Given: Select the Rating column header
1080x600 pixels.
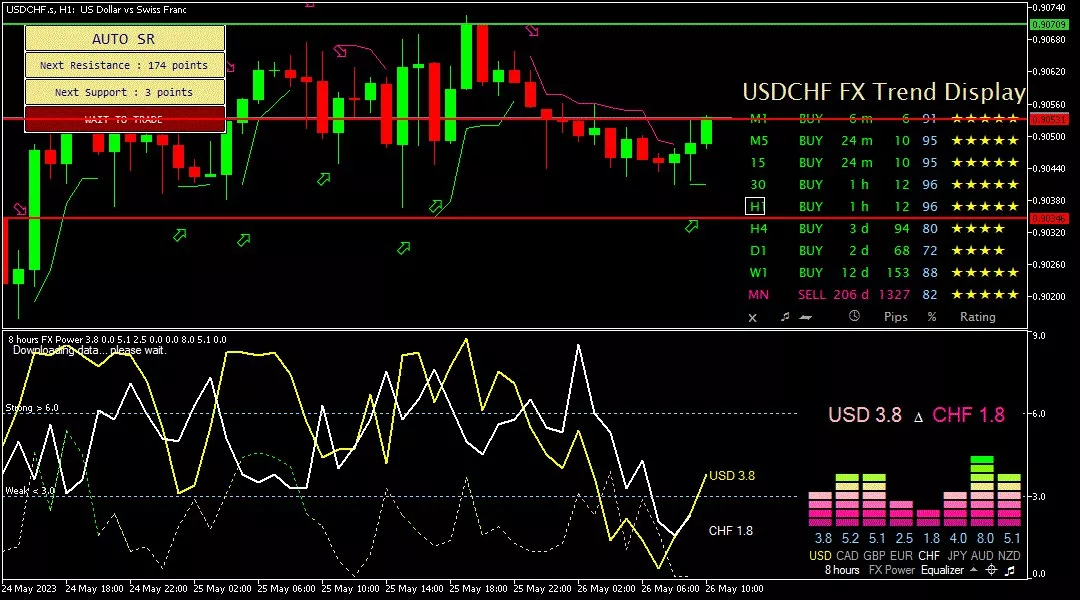Looking at the screenshot, I should click(977, 317).
